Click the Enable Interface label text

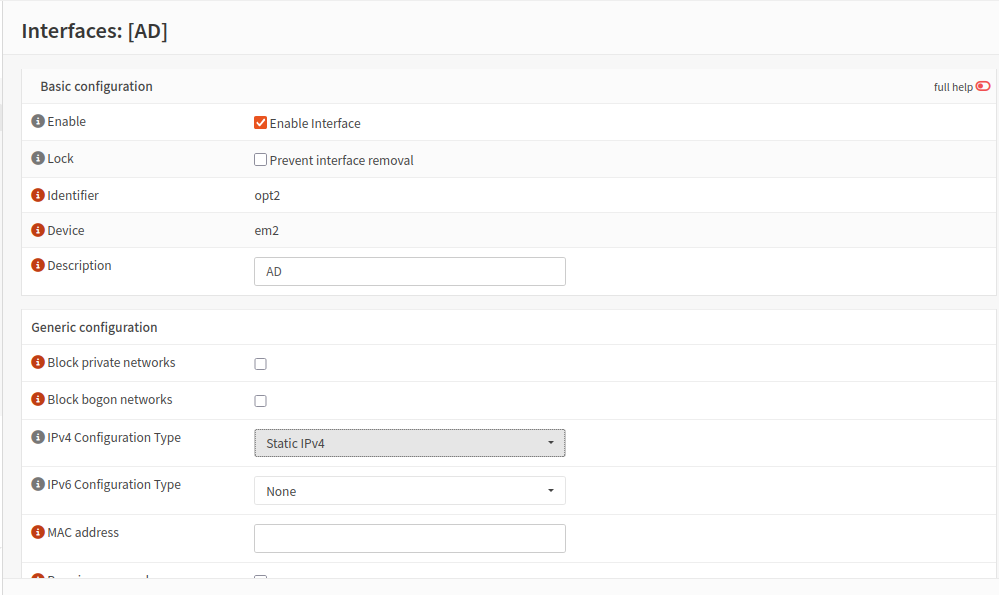click(x=315, y=124)
